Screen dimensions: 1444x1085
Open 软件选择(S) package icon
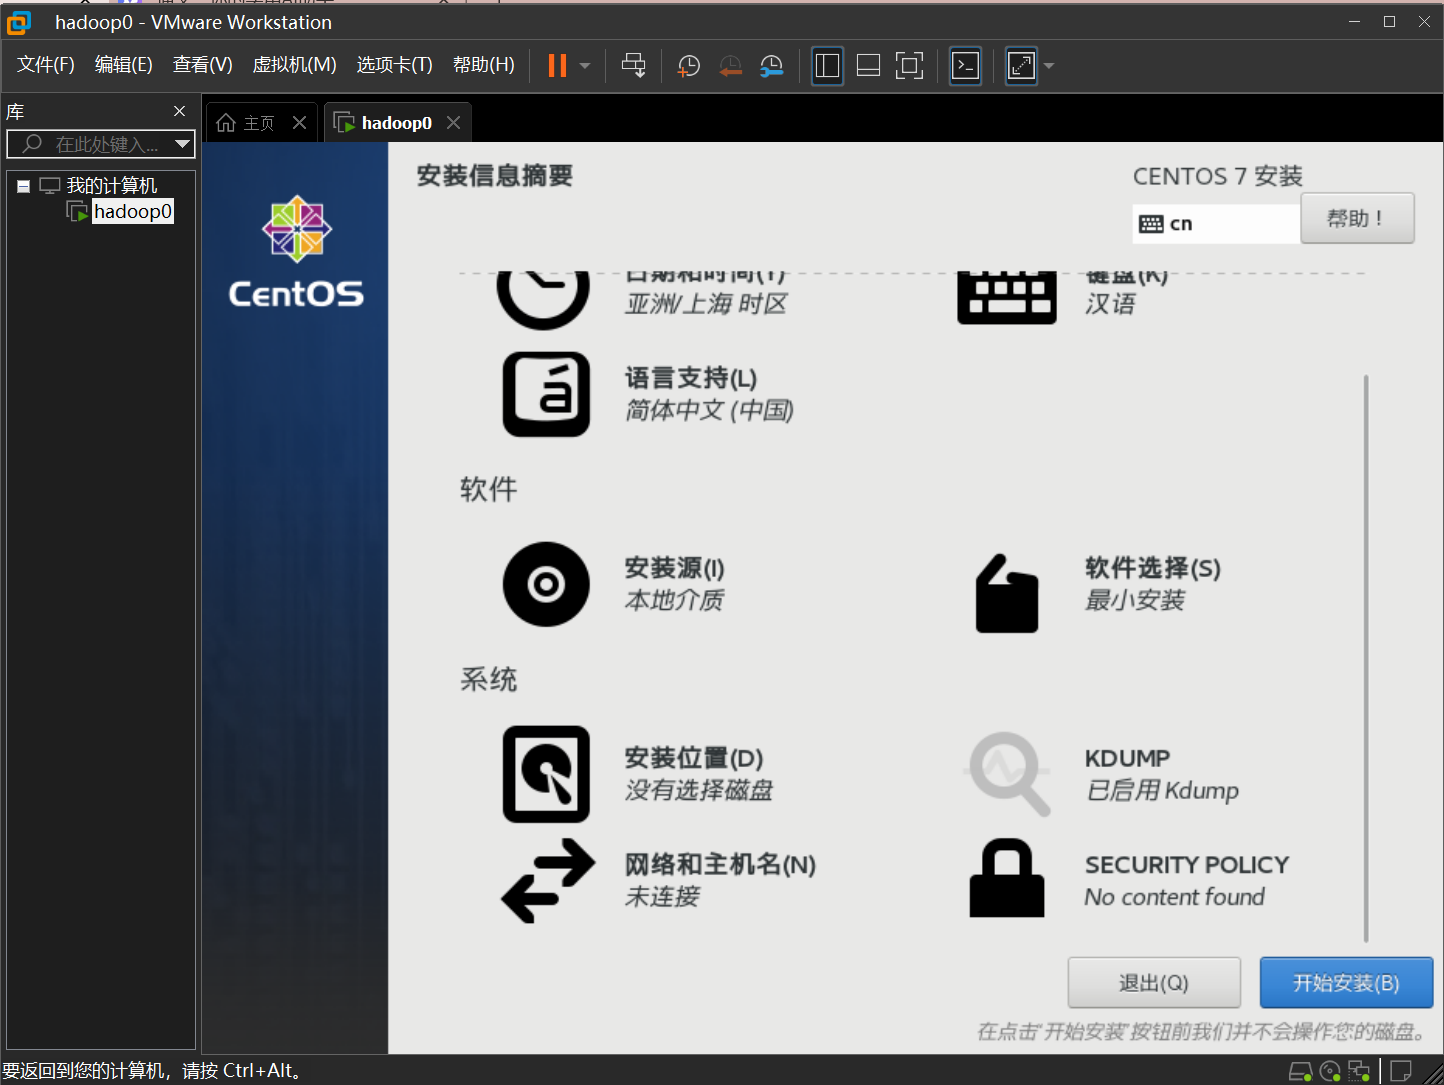1007,593
